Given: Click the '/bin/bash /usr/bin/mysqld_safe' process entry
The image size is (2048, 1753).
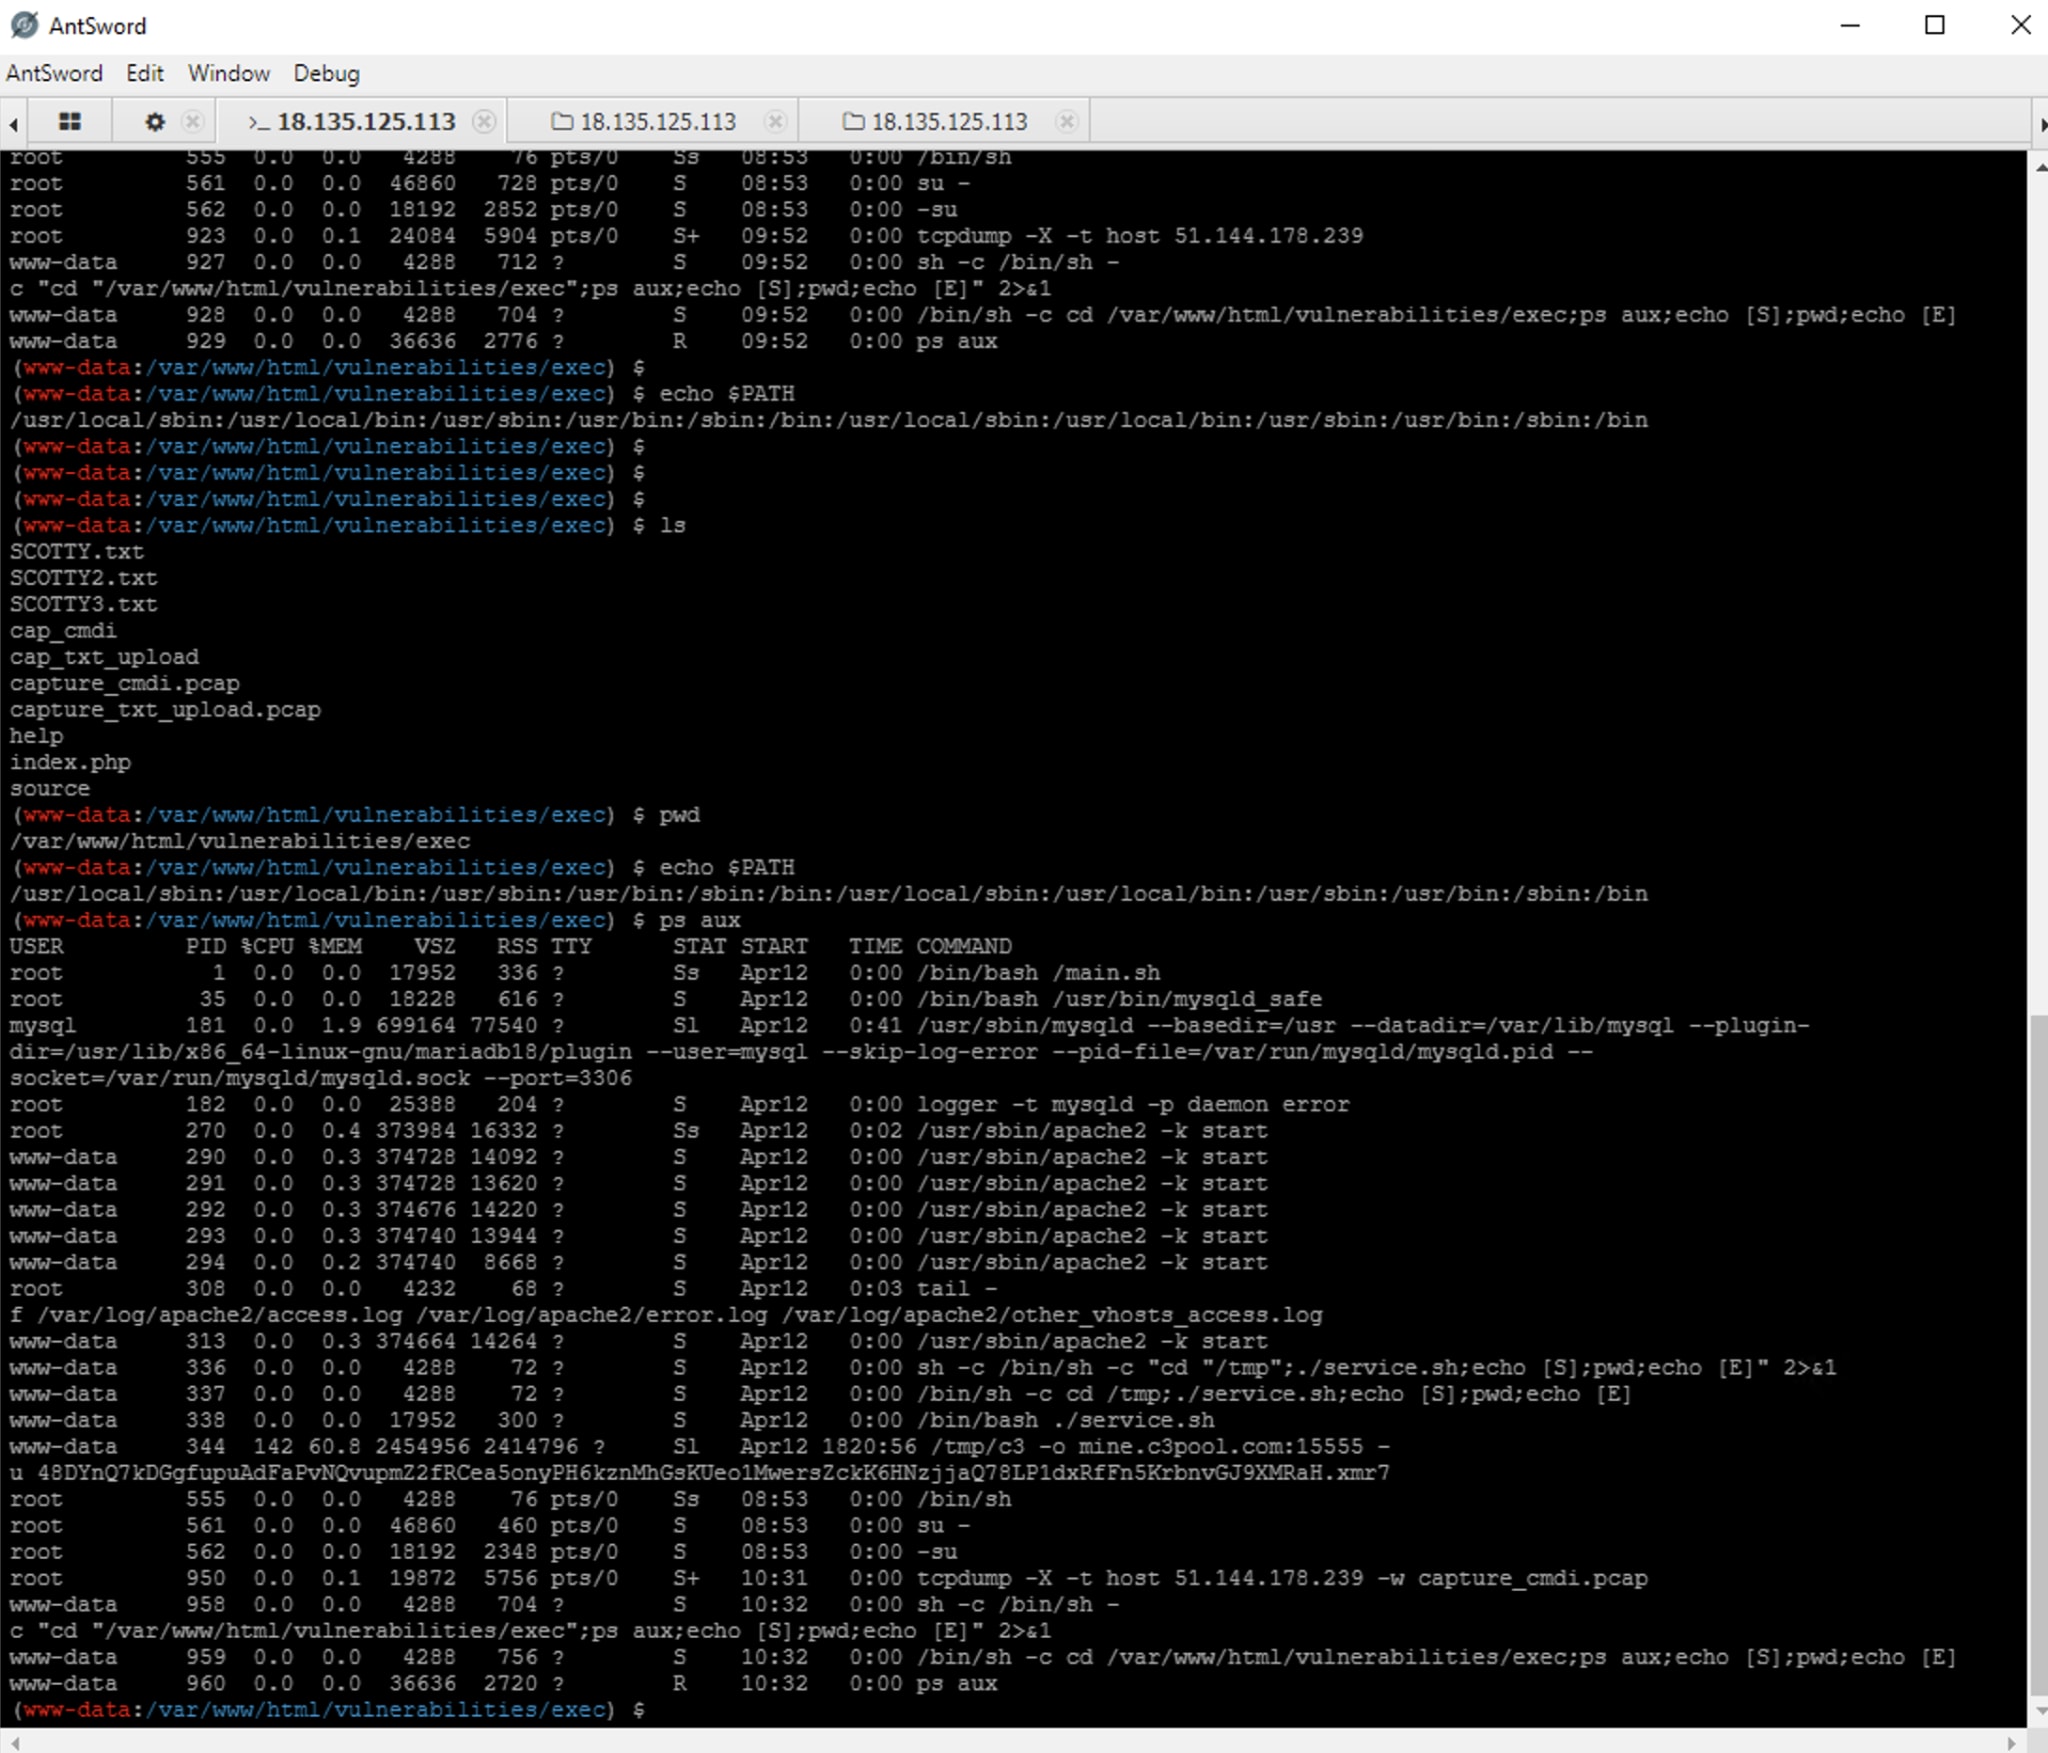Looking at the screenshot, I should point(1119,999).
